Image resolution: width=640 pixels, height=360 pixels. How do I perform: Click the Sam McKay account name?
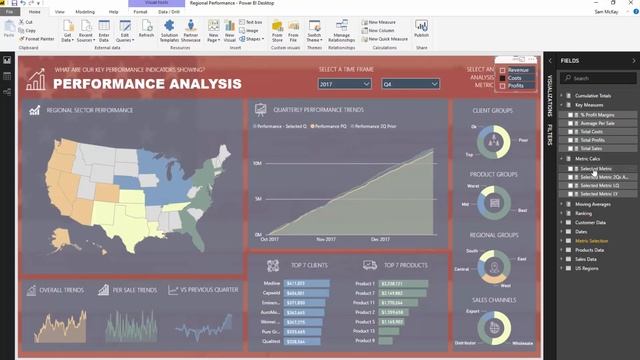click(606, 12)
